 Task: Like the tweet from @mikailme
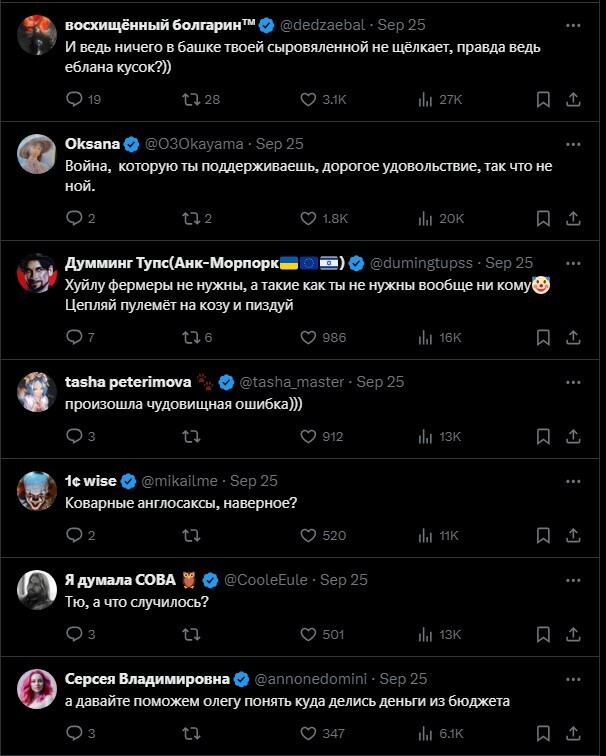pos(308,535)
